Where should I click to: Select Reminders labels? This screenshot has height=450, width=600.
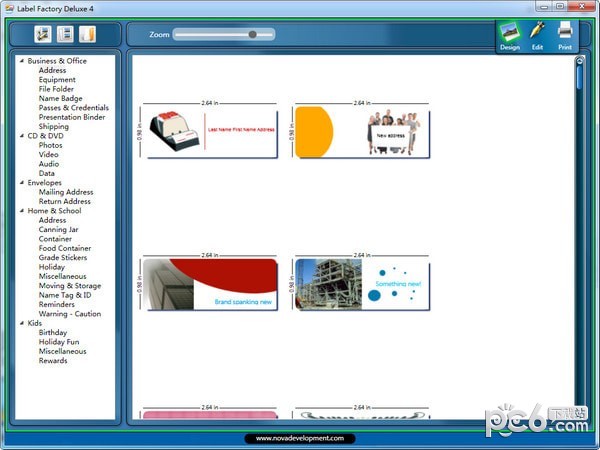57,305
